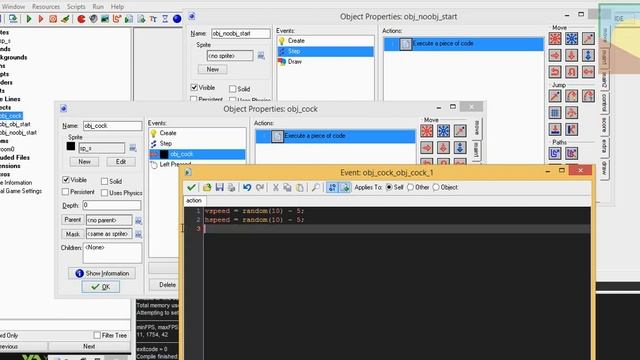Select Set Path action in obj_noobj_start window
The width and height of the screenshot is (640, 360).
[x=555, y=154]
